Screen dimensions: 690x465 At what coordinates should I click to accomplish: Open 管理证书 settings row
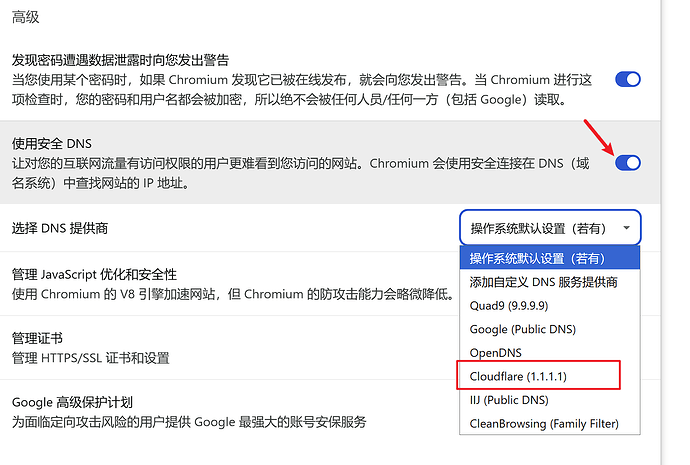pyautogui.click(x=229, y=348)
